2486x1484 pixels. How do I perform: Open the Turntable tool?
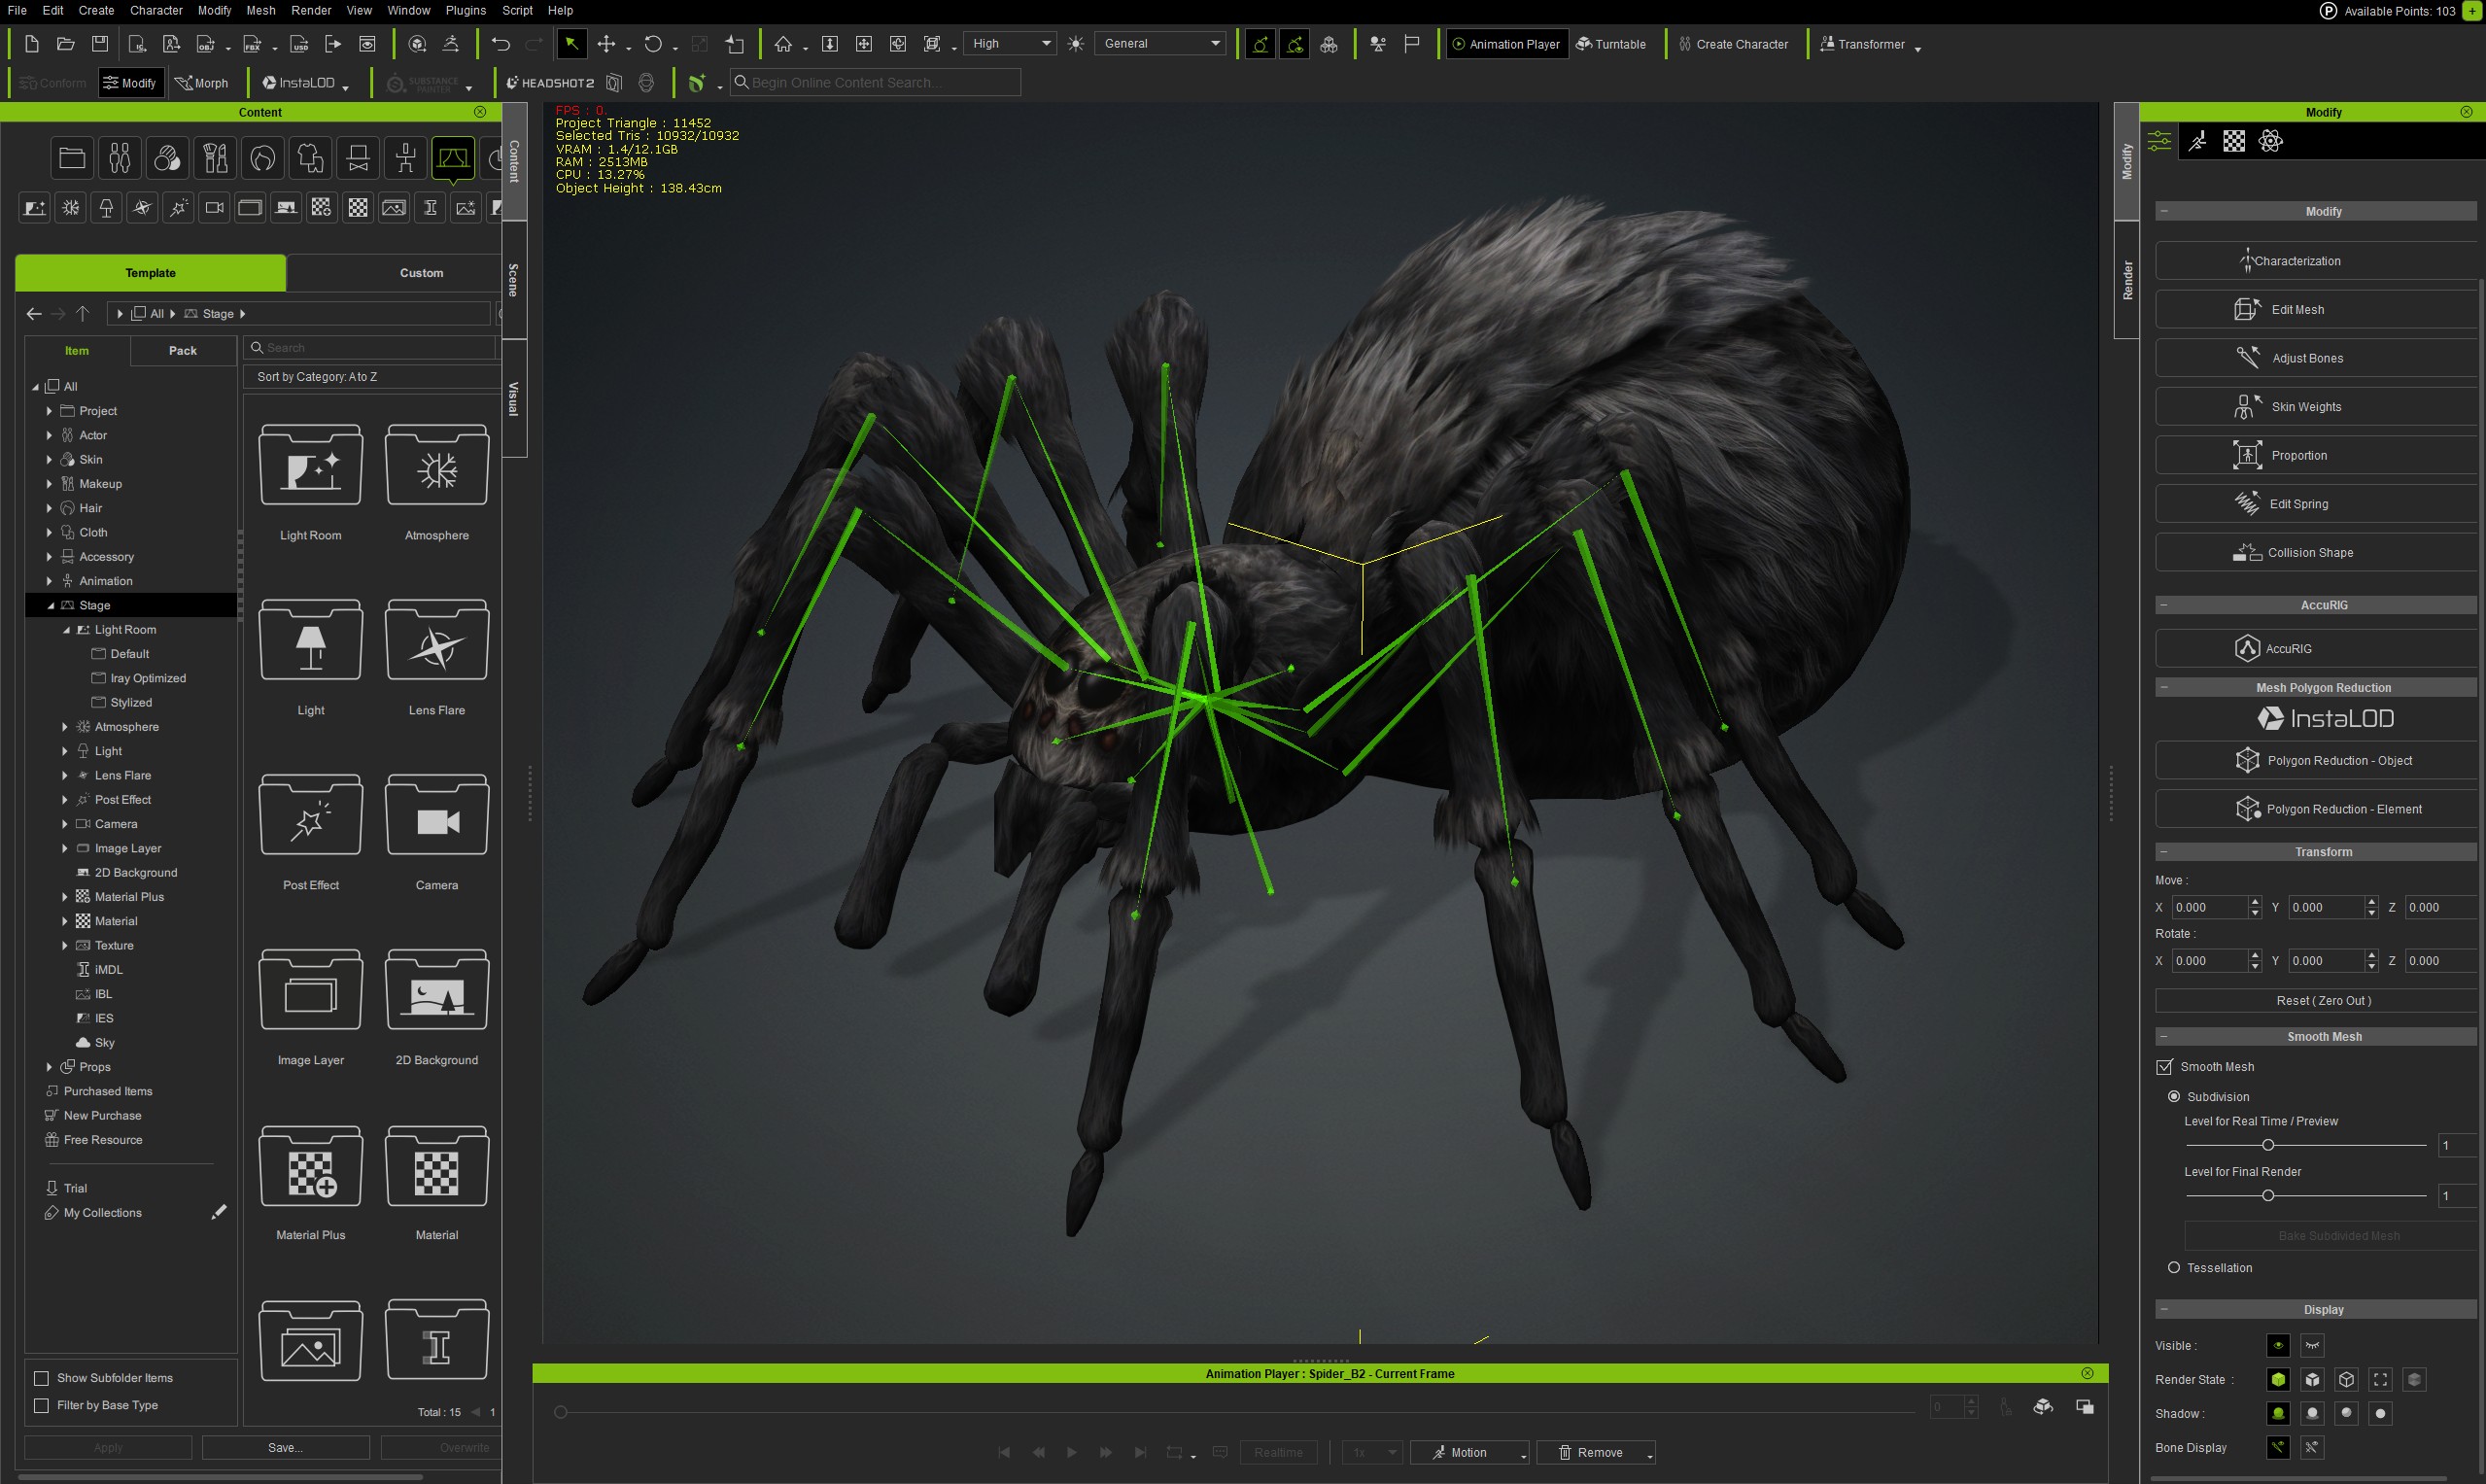coord(1612,44)
